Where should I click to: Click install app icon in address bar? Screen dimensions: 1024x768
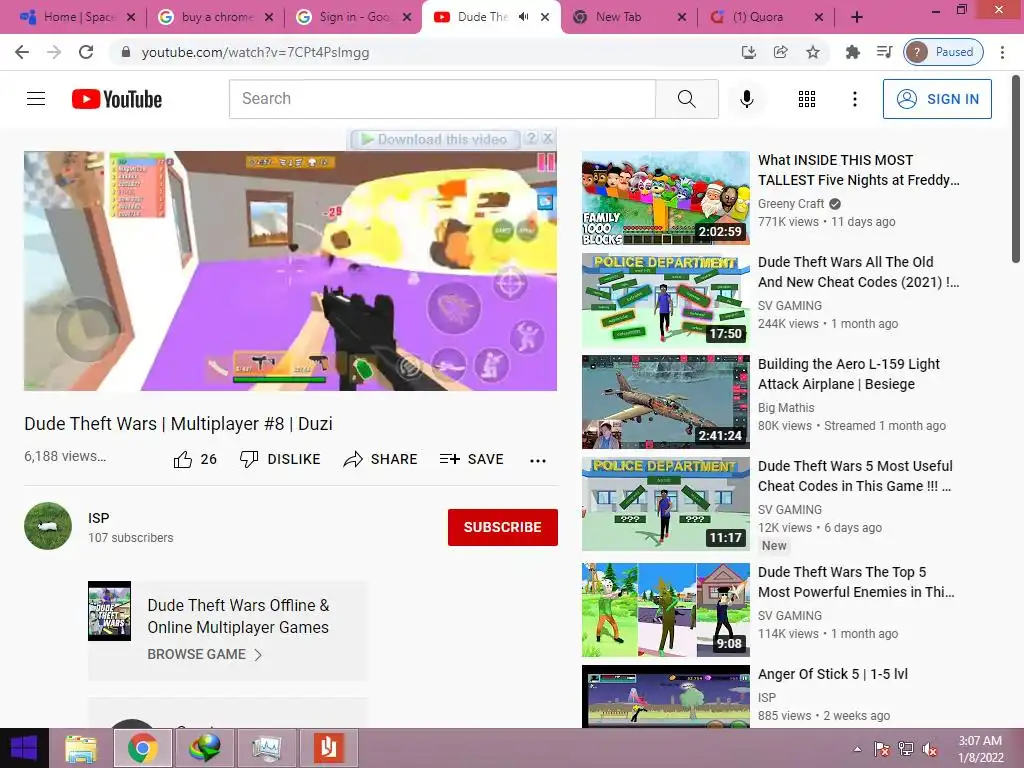pos(748,52)
